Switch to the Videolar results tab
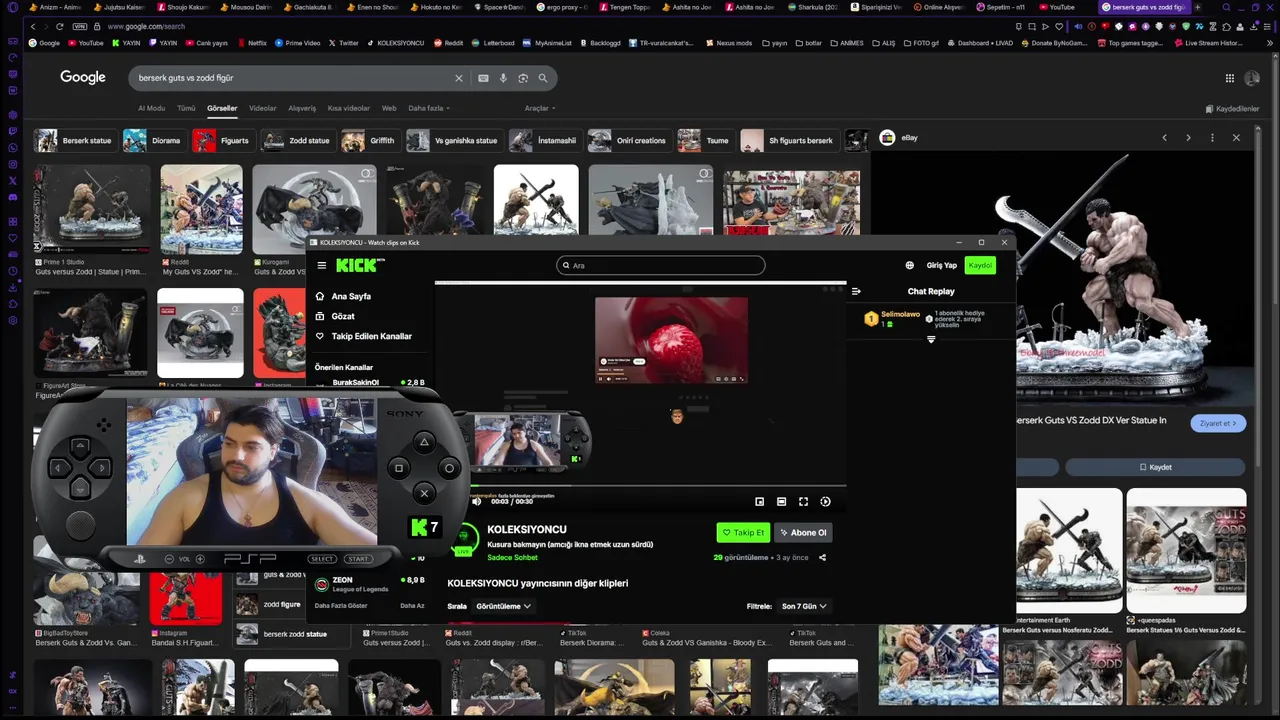Screen dimensions: 1280x720 pyautogui.click(x=263, y=108)
